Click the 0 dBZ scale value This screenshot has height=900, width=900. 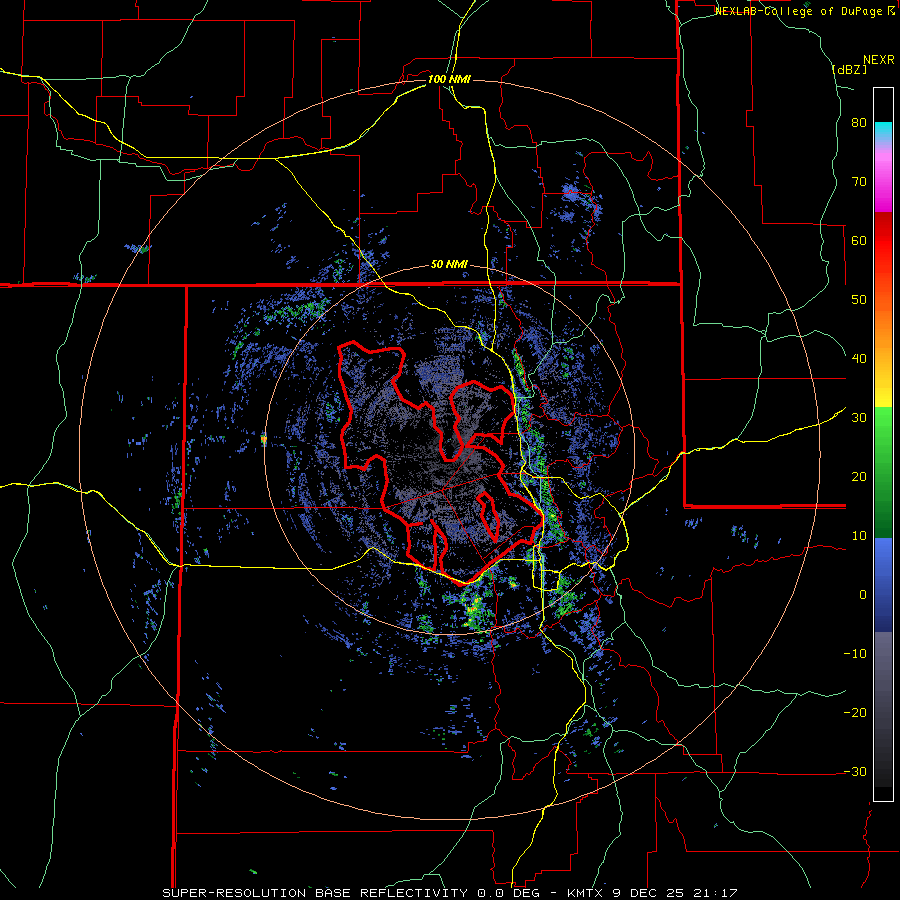tap(863, 595)
